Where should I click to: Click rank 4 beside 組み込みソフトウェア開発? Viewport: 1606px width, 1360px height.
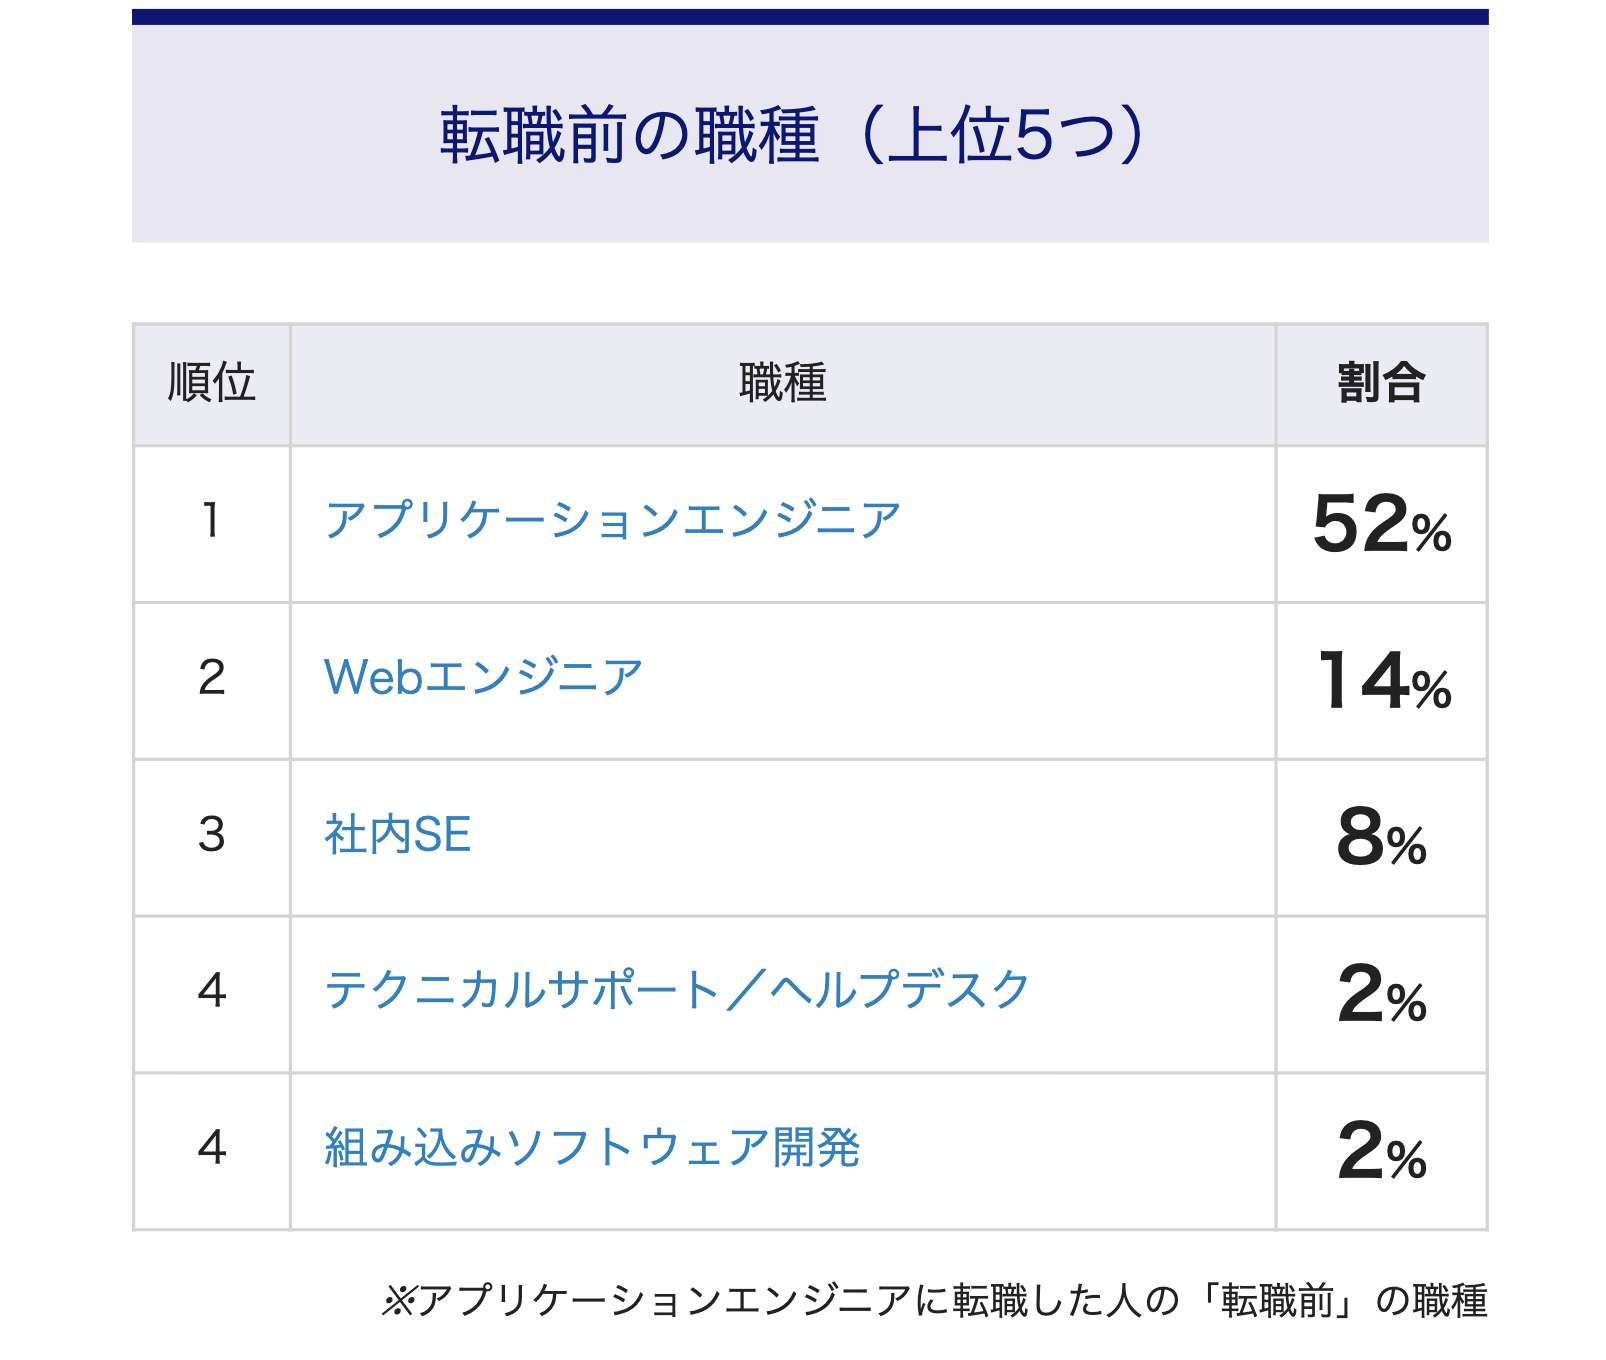pyautogui.click(x=211, y=1147)
